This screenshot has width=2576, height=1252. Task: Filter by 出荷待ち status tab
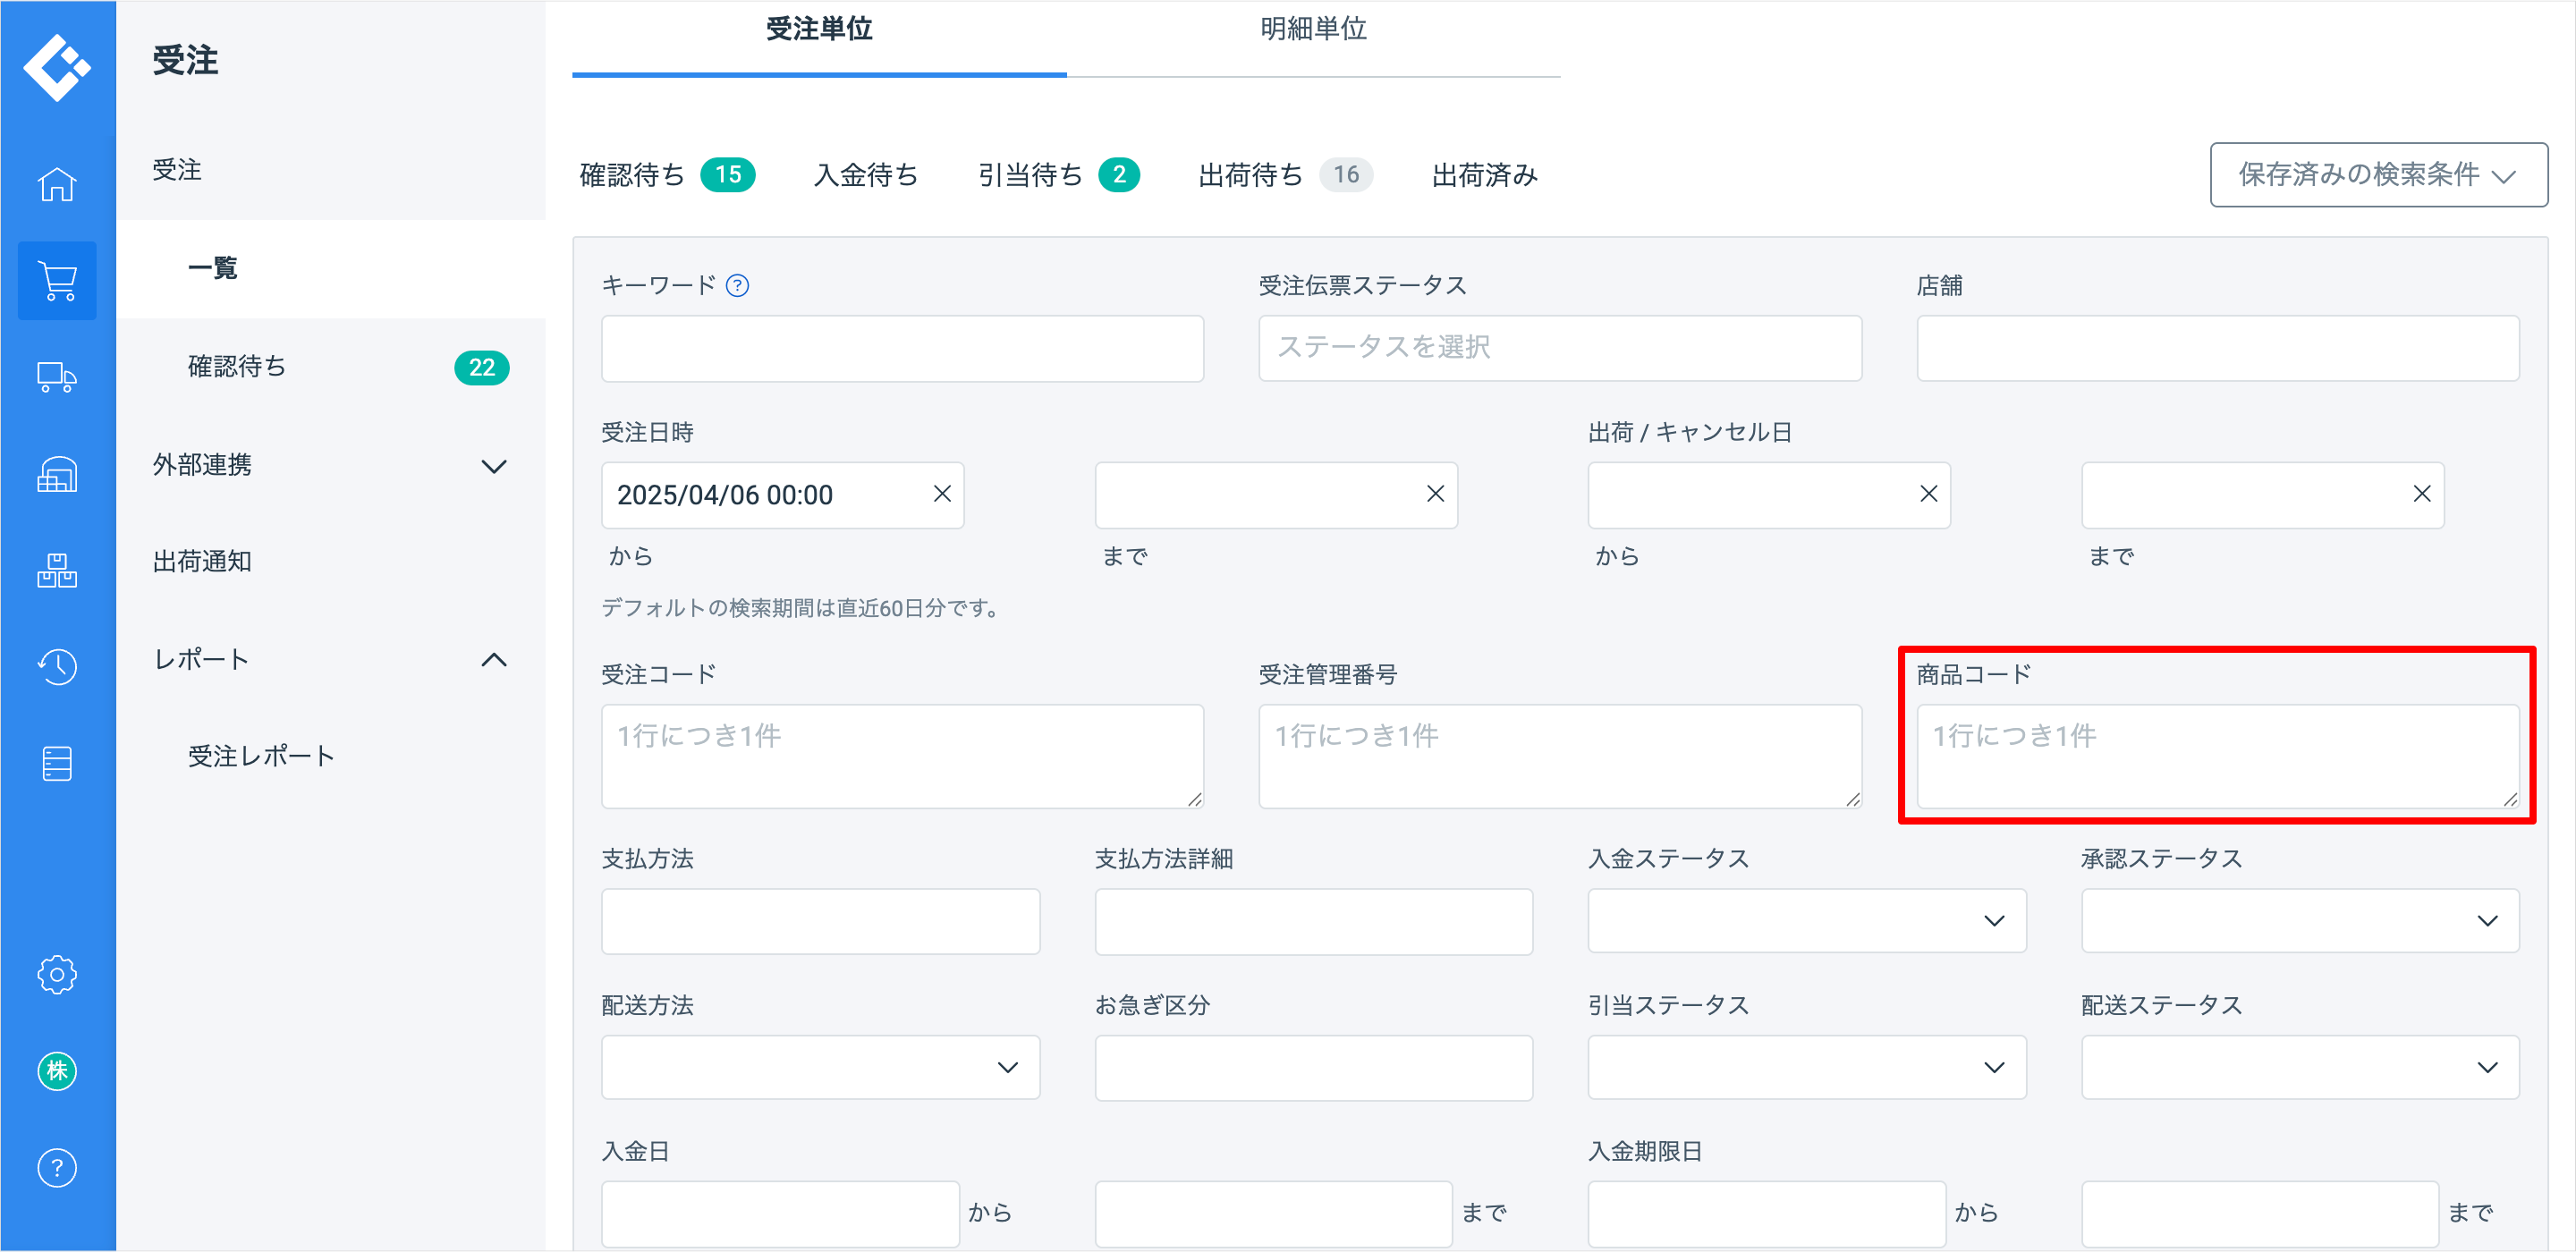pos(1285,175)
